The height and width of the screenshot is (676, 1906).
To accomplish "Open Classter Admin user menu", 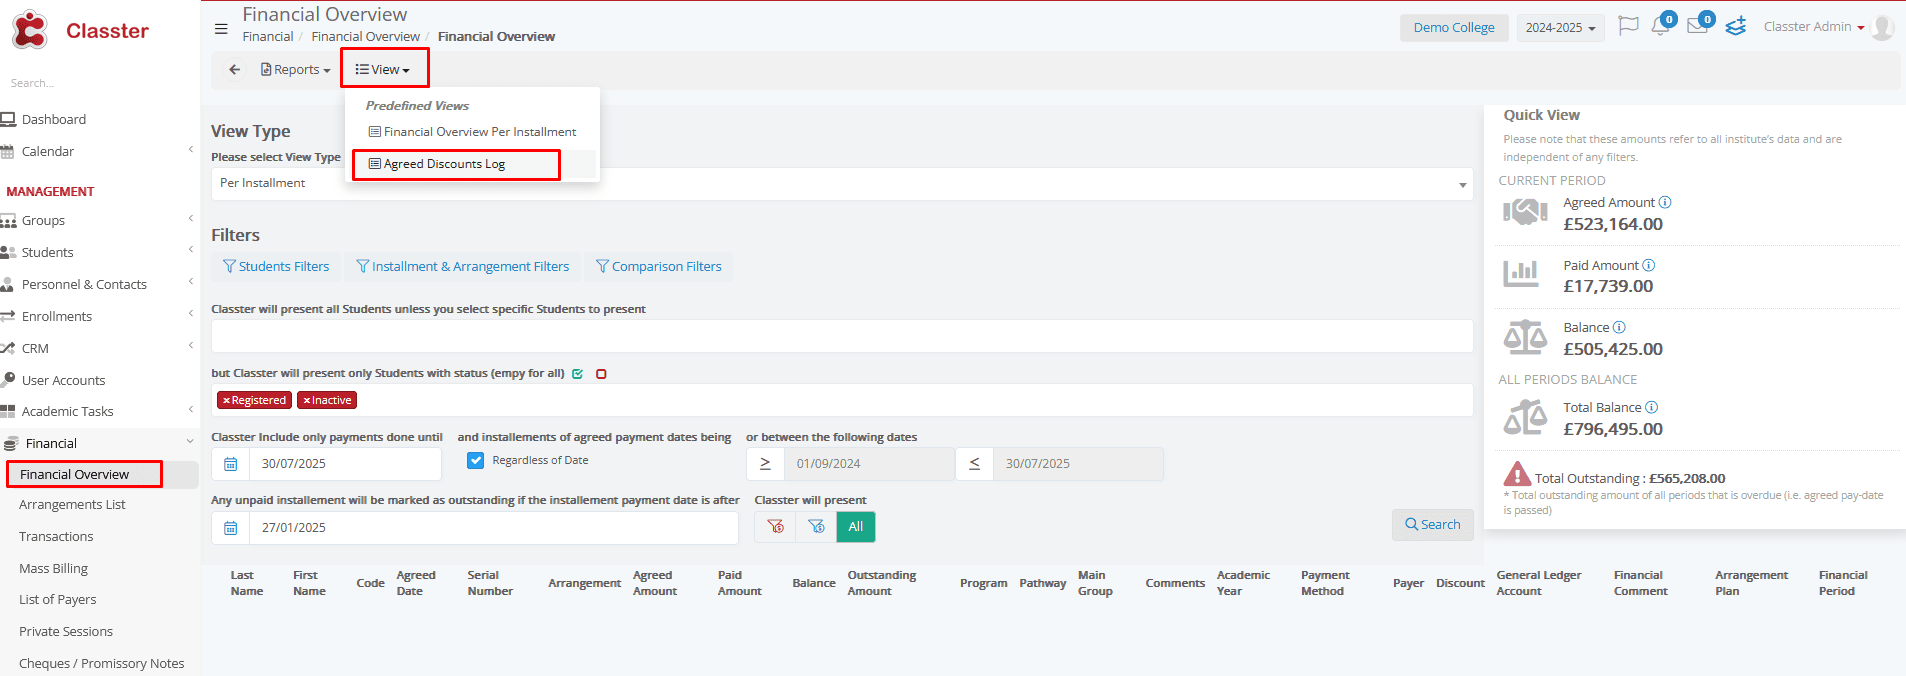I will 1813,27.
